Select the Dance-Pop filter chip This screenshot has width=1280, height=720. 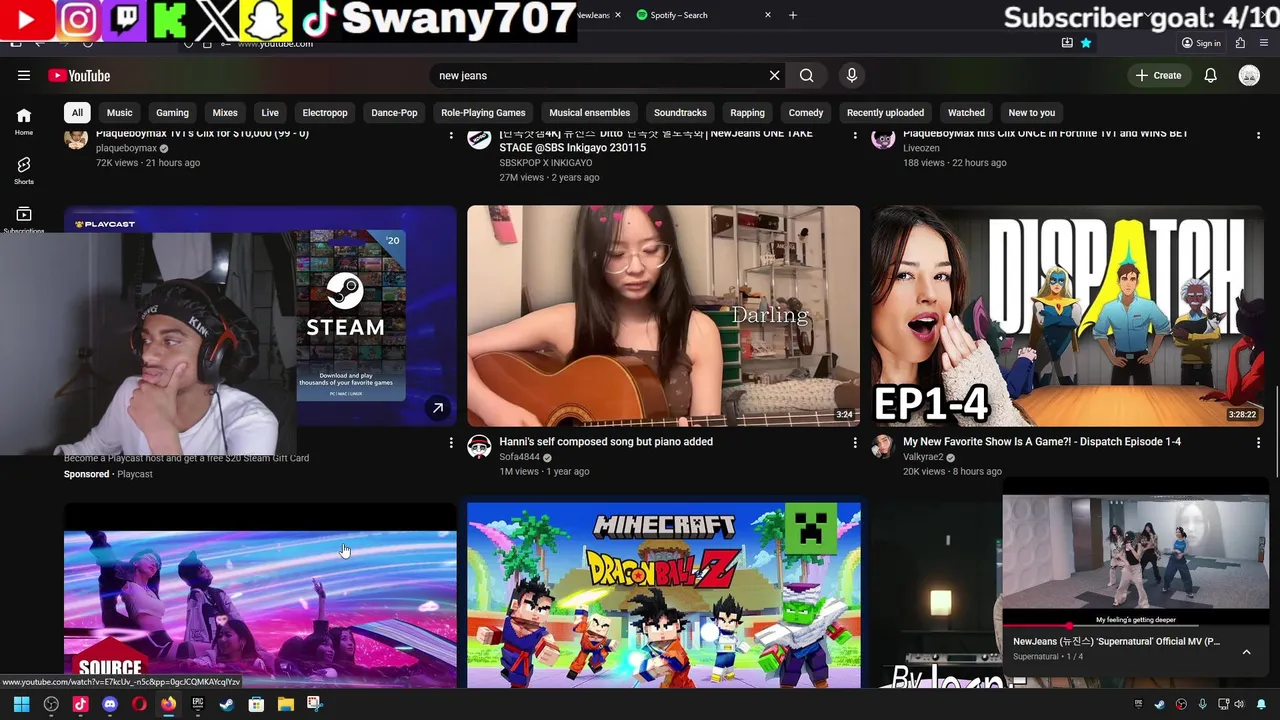coord(394,112)
